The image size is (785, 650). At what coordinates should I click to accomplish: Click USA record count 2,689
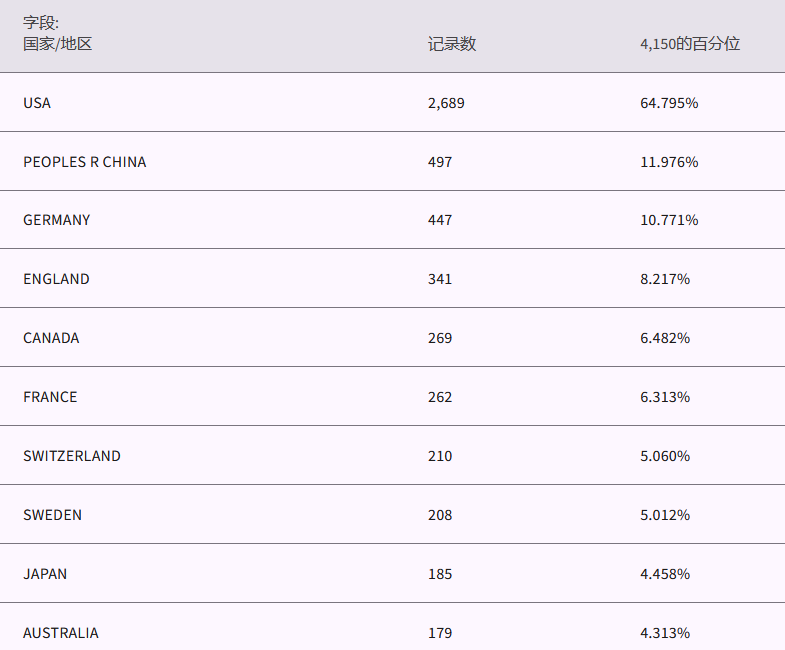(446, 103)
